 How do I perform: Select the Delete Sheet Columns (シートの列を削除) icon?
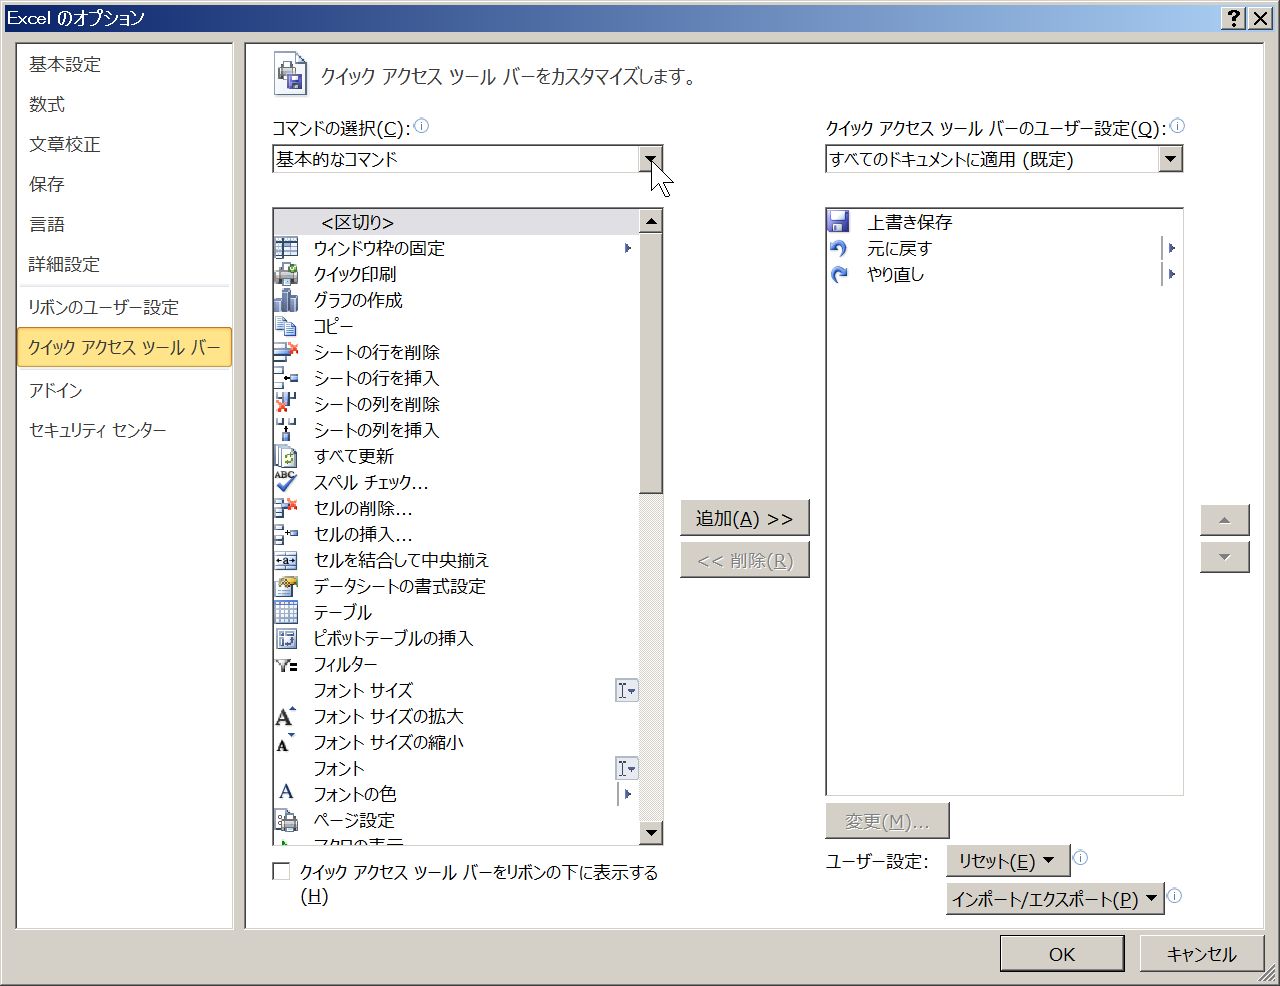[x=286, y=404]
